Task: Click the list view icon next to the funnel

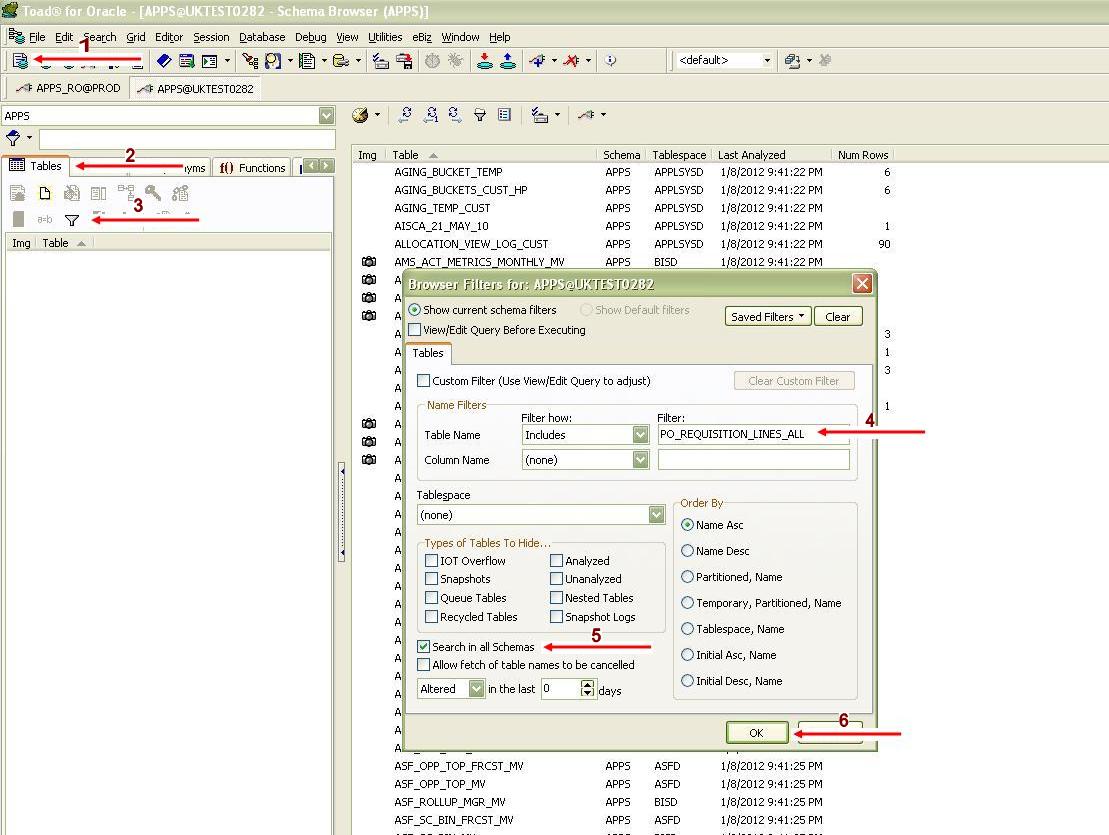Action: [x=504, y=115]
